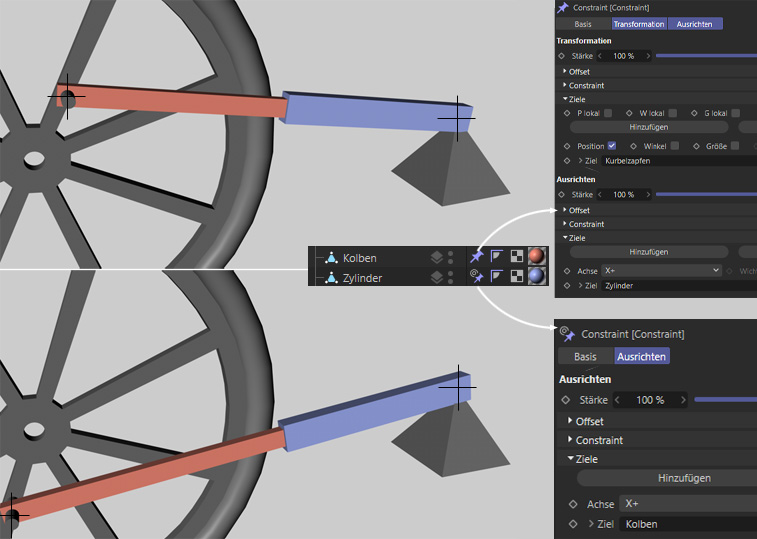Click keyframe diamond beside Transformation Stärke
This screenshot has height=539, width=757.
tap(561, 56)
